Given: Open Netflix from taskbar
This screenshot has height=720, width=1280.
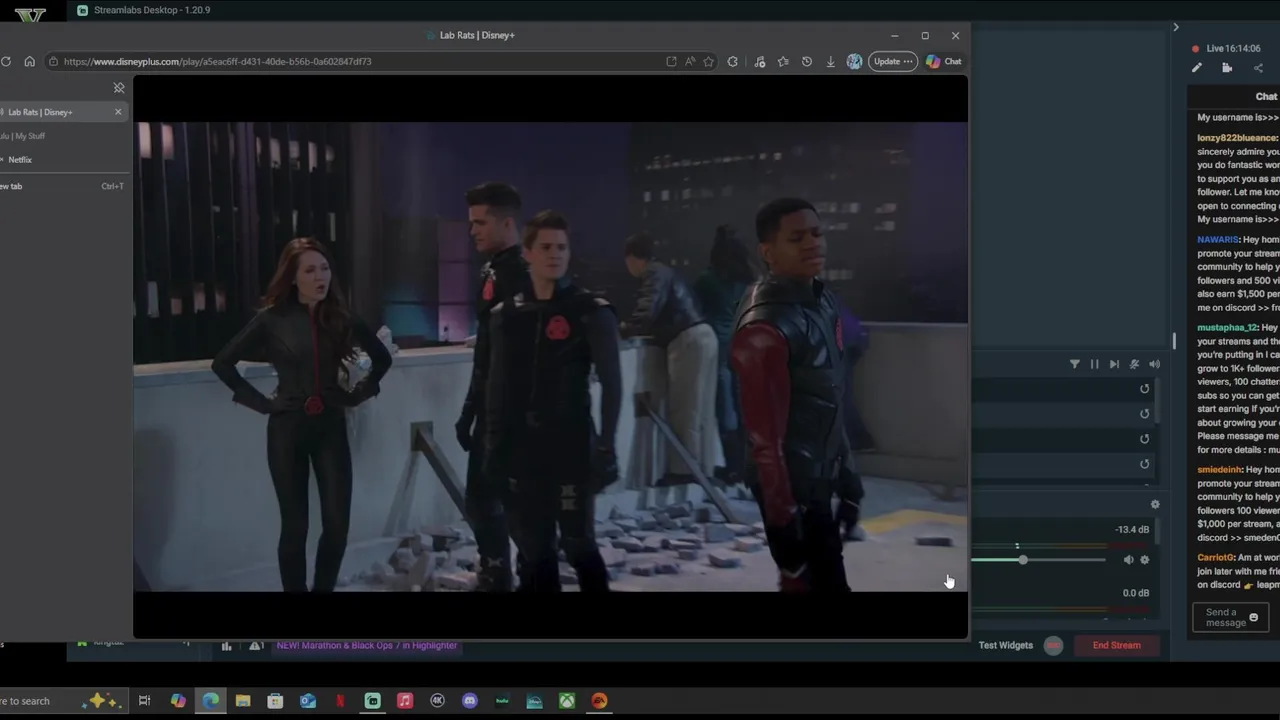Looking at the screenshot, I should 340,701.
